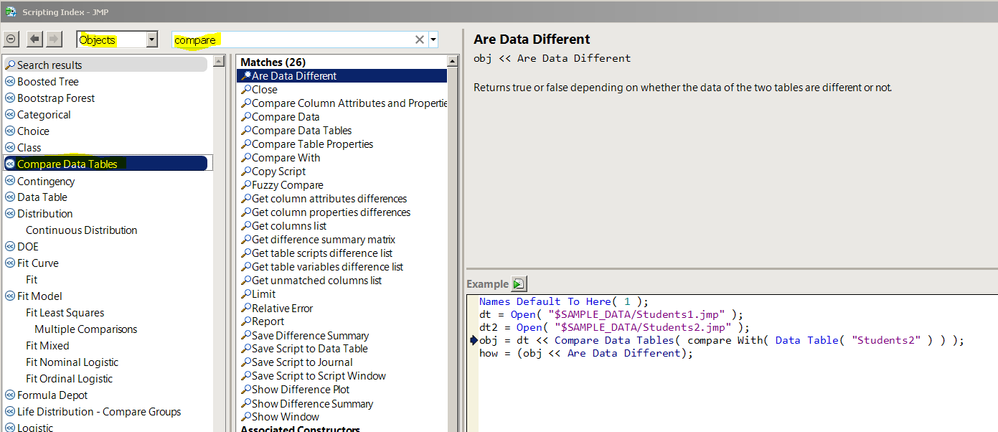This screenshot has width=998, height=432.
Task: Select Fit Mixed sub-item
Action: (48, 345)
